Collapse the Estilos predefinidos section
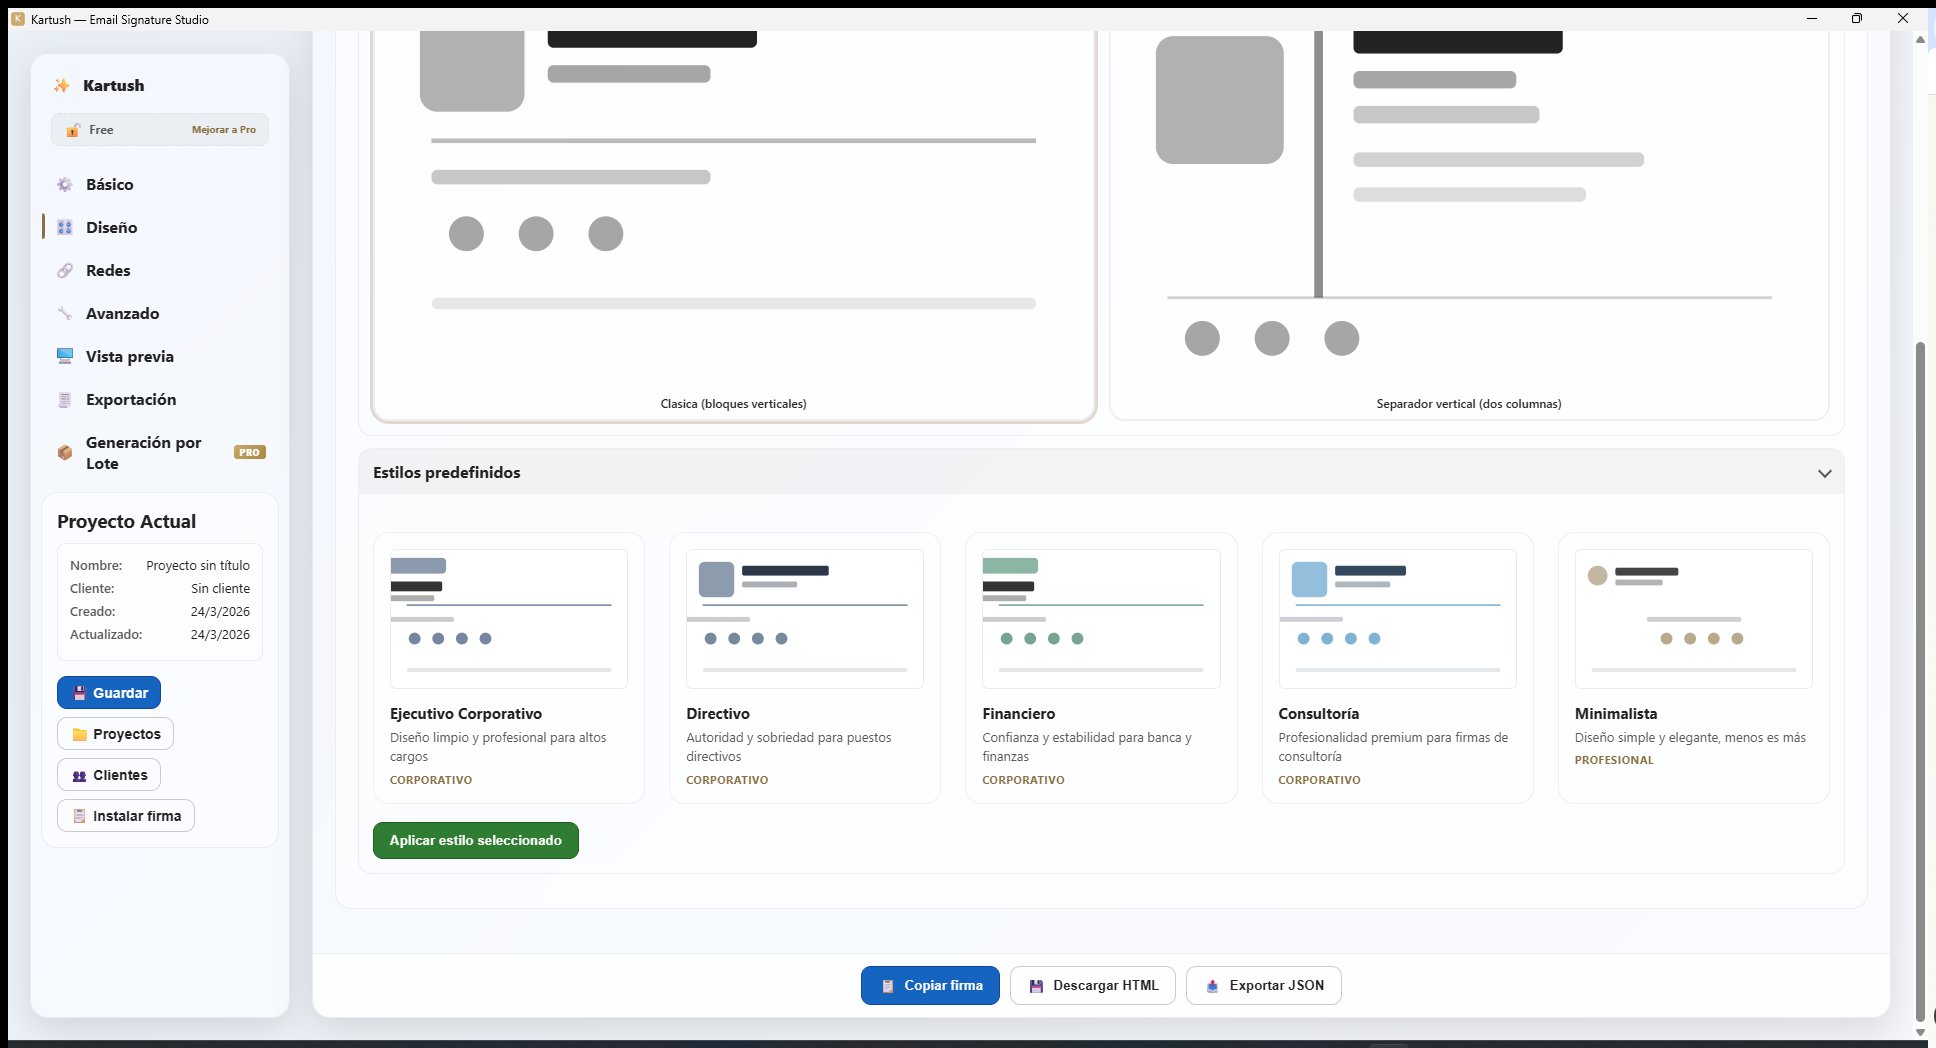The image size is (1936, 1048). click(x=1824, y=473)
